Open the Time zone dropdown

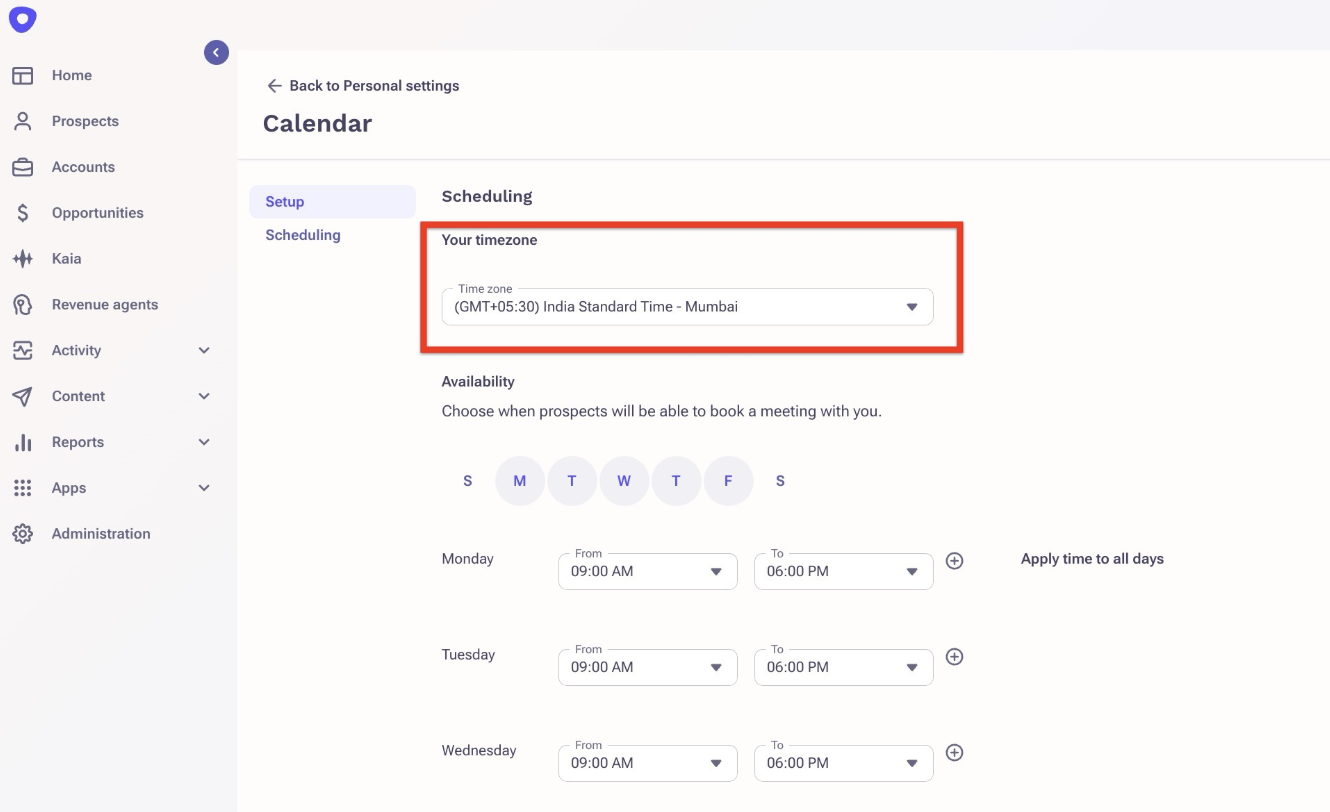click(687, 307)
